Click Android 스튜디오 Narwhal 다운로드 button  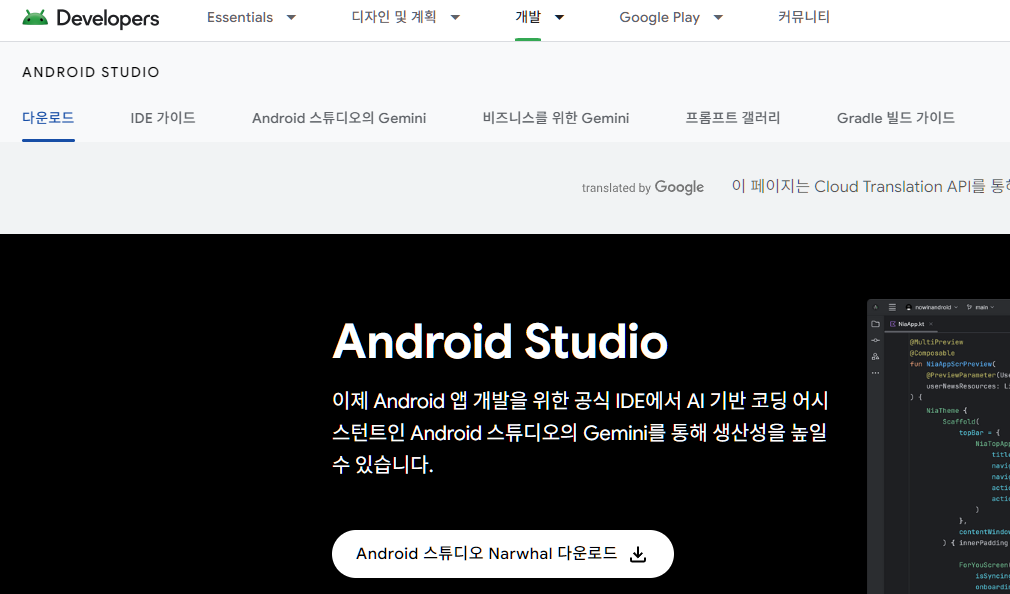pos(502,554)
